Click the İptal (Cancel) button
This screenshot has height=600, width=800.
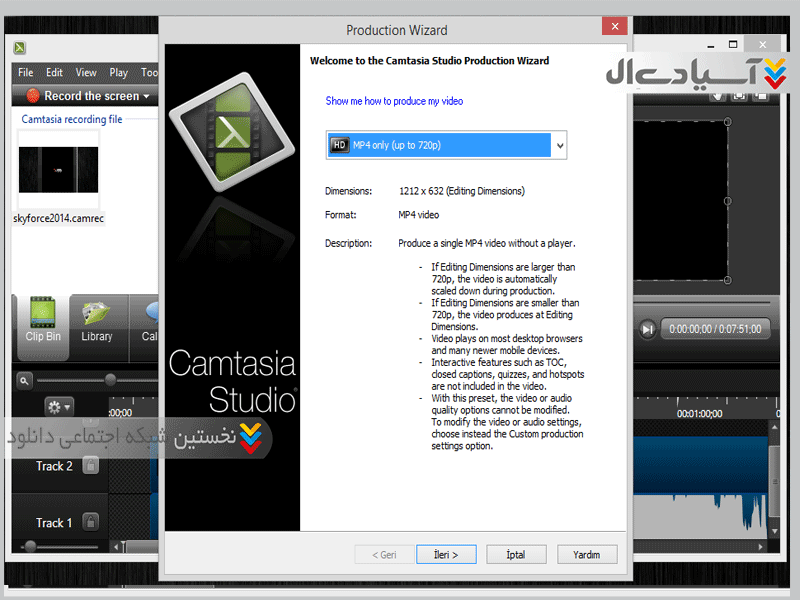[515, 554]
